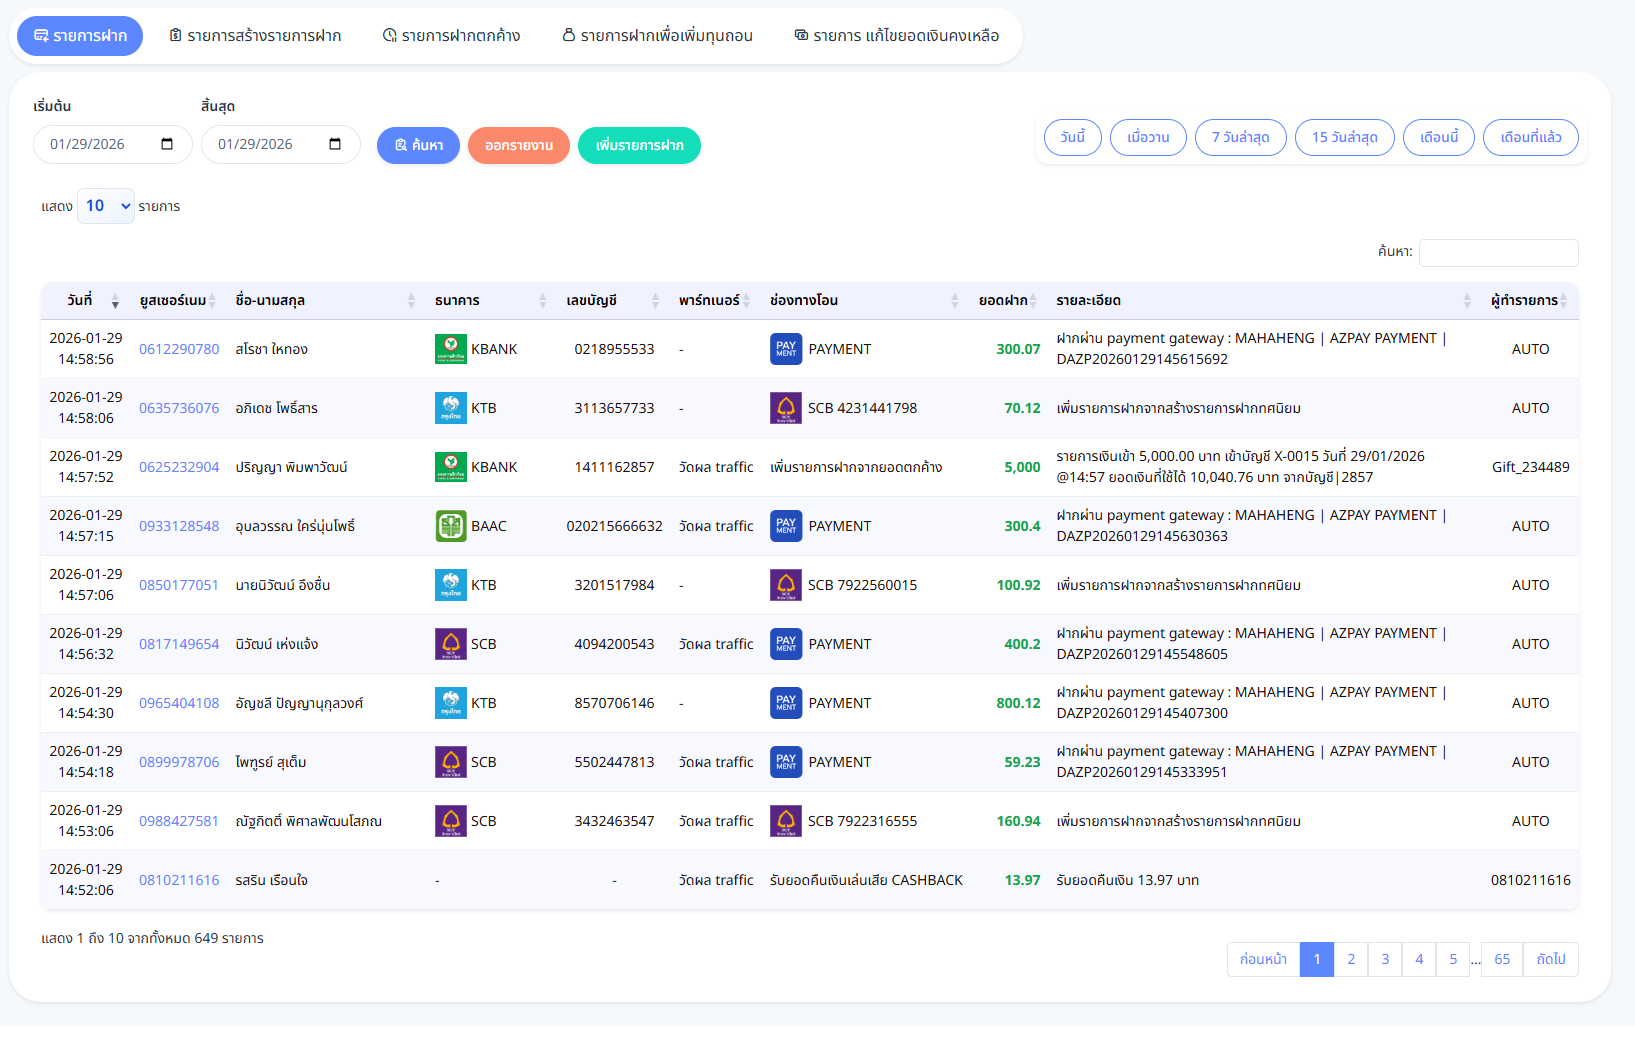Type in the table ค้นหา search box
Viewport: 1635px width, 1046px height.
(1498, 253)
